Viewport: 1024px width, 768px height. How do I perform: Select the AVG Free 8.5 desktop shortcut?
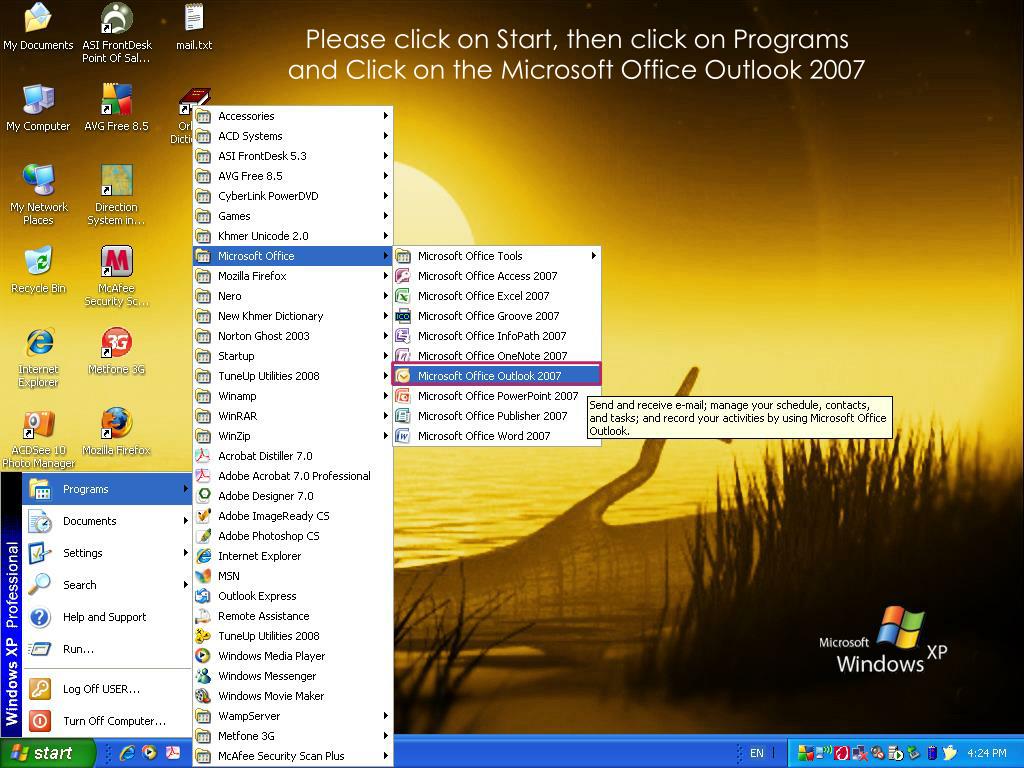point(116,108)
